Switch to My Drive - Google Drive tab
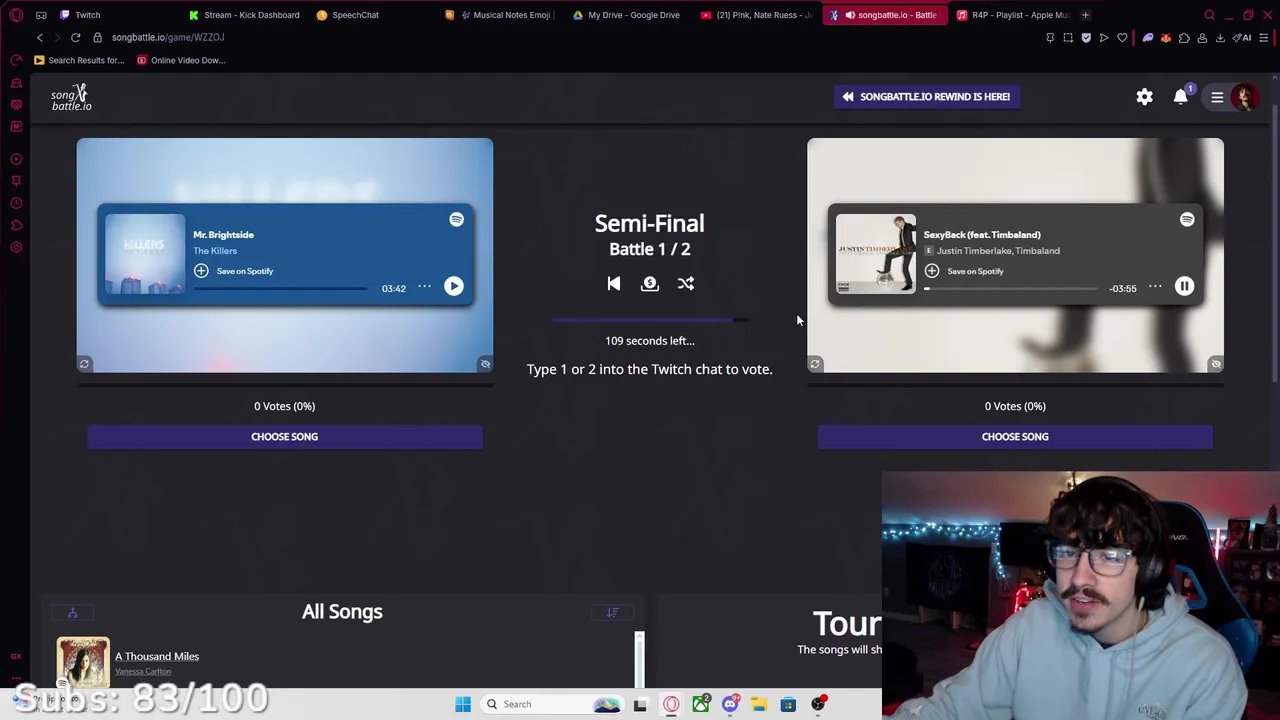1280x720 pixels. coord(627,15)
